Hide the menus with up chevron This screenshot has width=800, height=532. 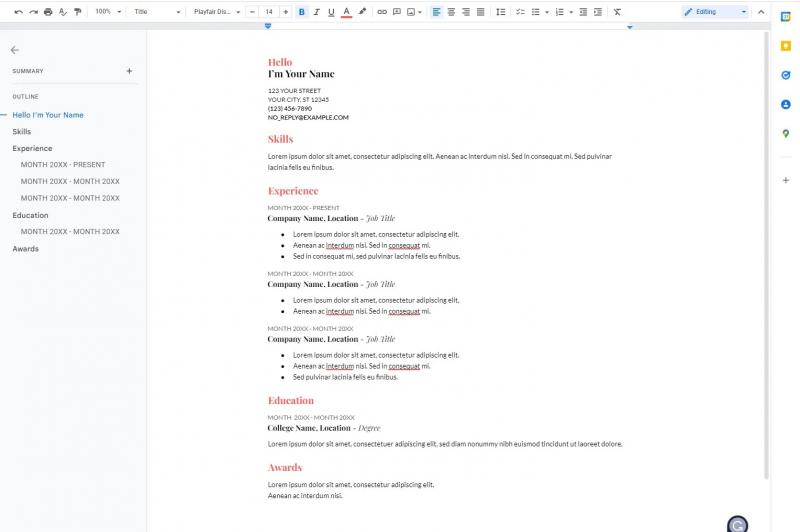[761, 12]
